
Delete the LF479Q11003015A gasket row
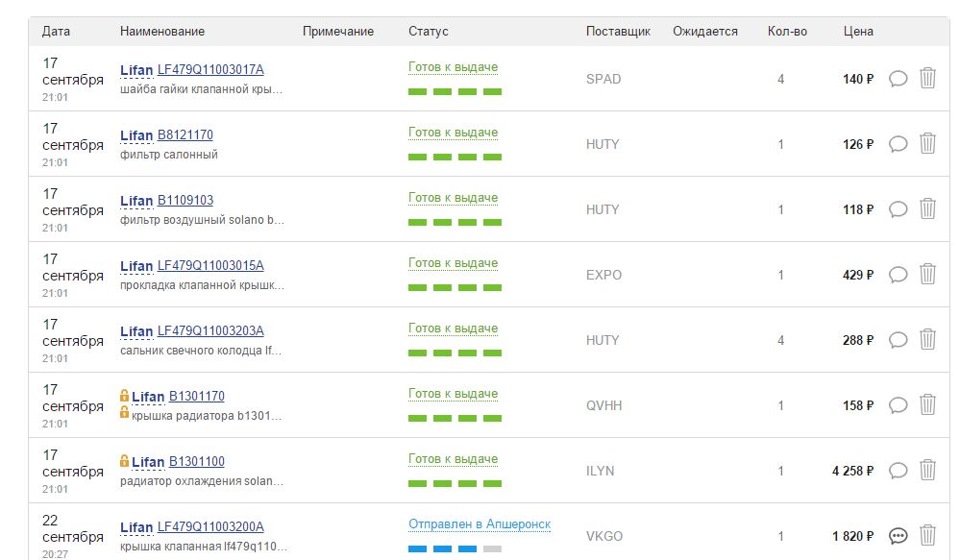[928, 274]
